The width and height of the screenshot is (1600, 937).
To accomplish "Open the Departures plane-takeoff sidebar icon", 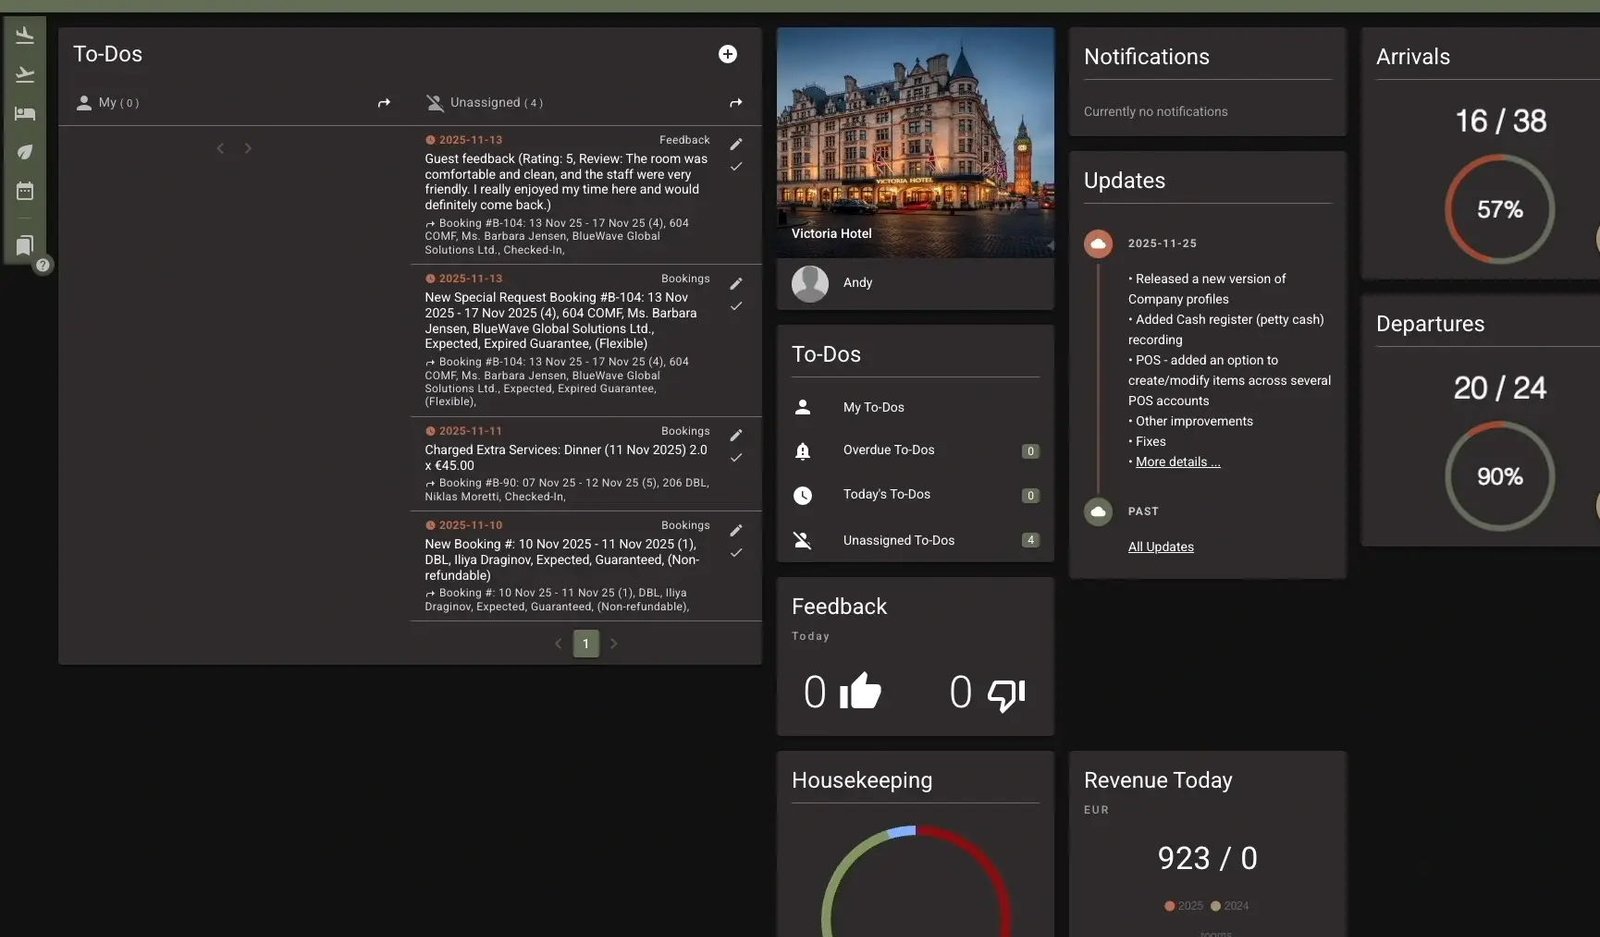I will [x=25, y=74].
